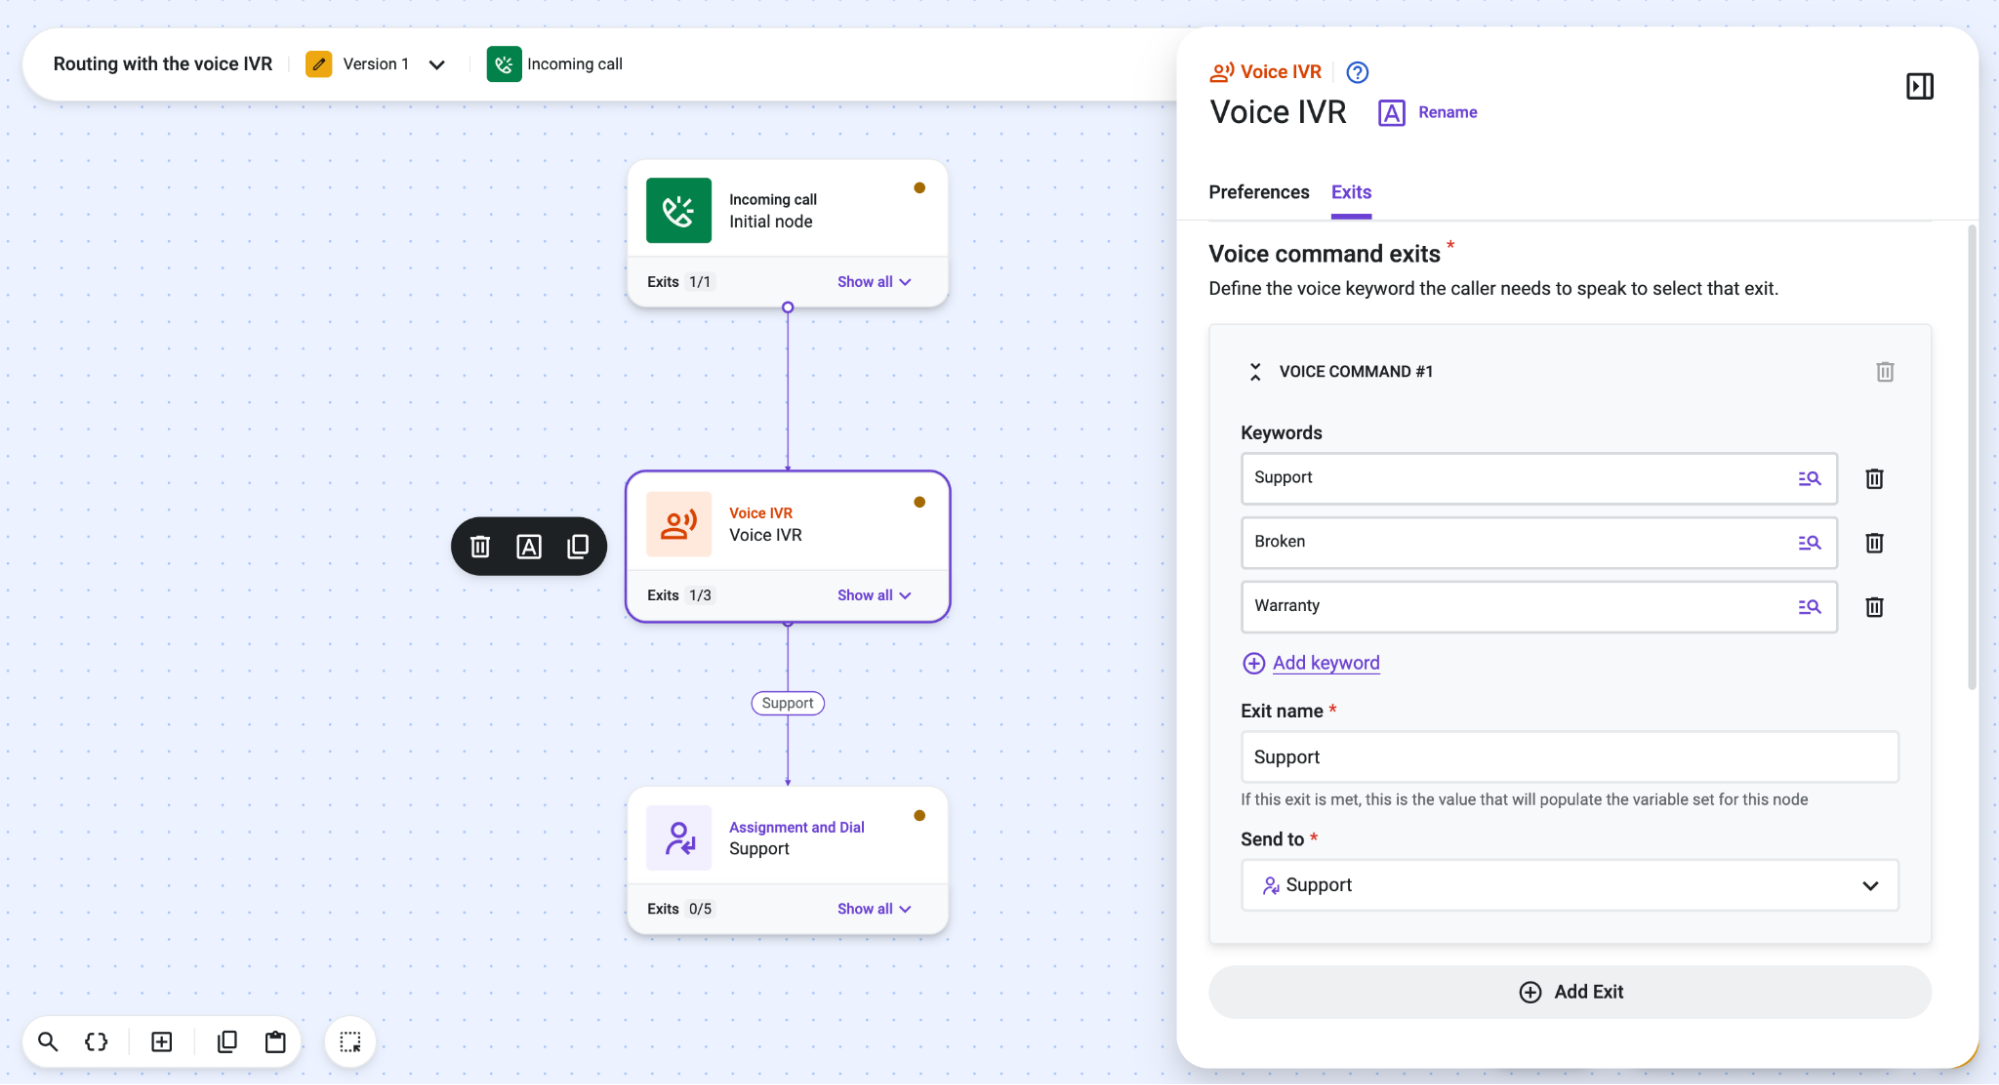Expand Show all on Voice IVR node

click(874, 595)
